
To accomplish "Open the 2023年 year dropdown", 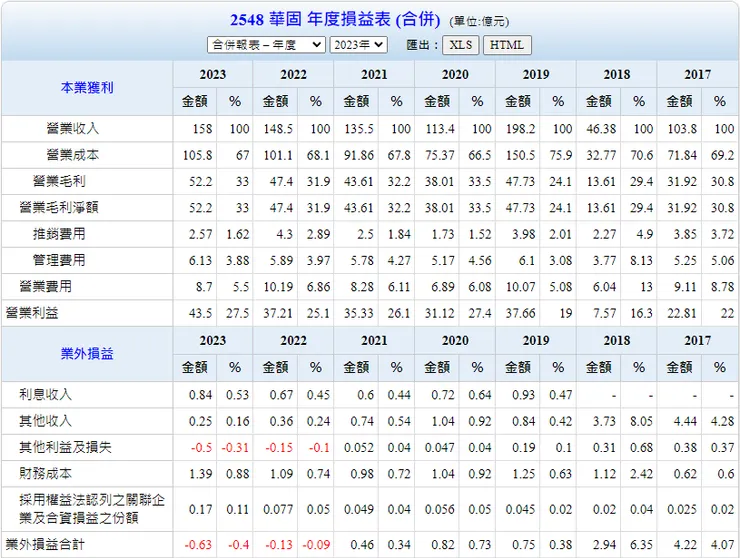I will tap(358, 45).
